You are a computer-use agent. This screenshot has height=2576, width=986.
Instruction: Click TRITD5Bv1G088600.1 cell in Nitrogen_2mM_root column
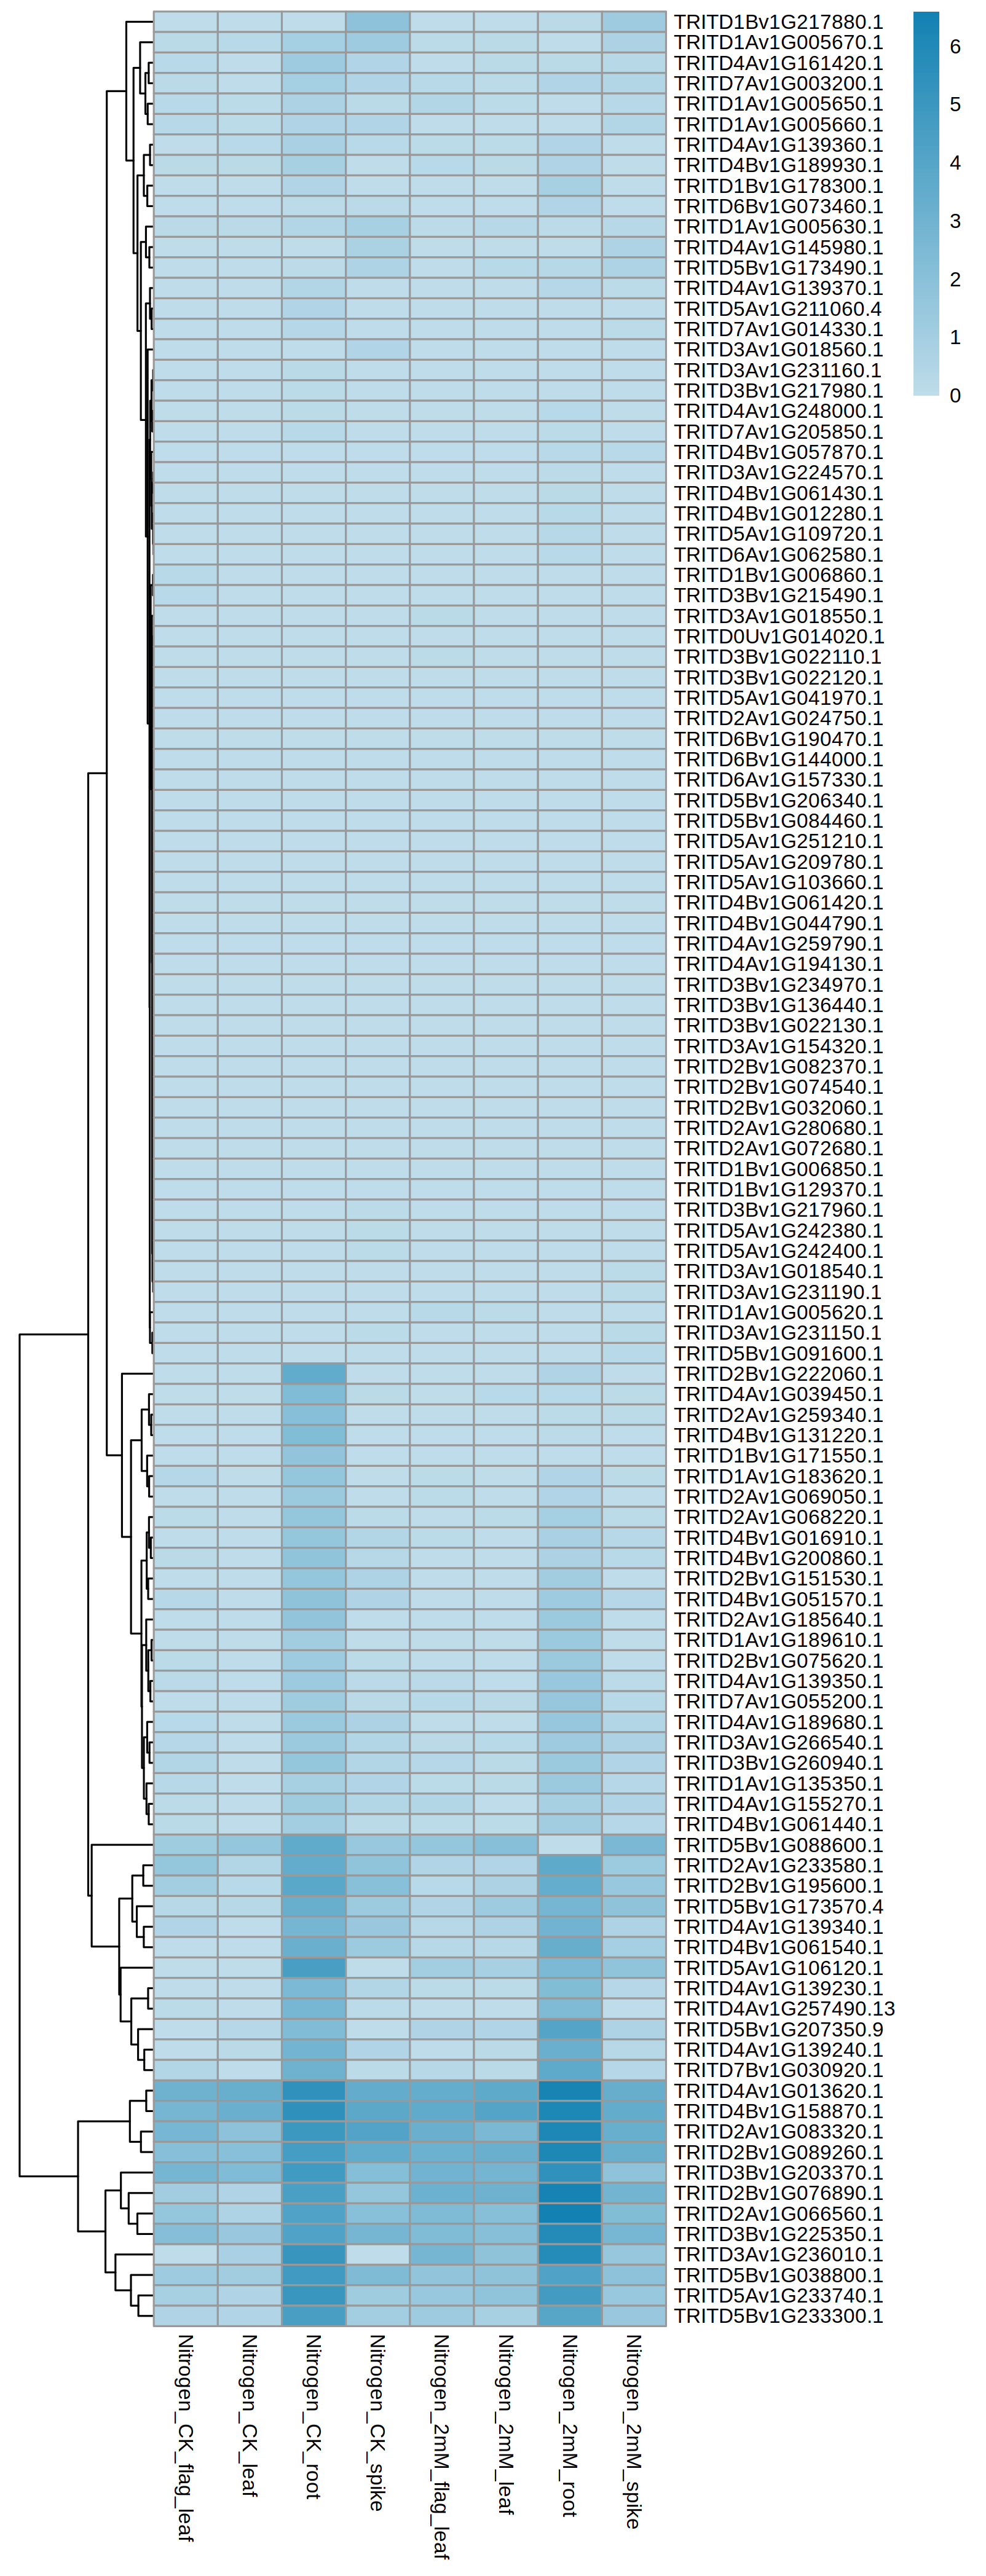(569, 1845)
